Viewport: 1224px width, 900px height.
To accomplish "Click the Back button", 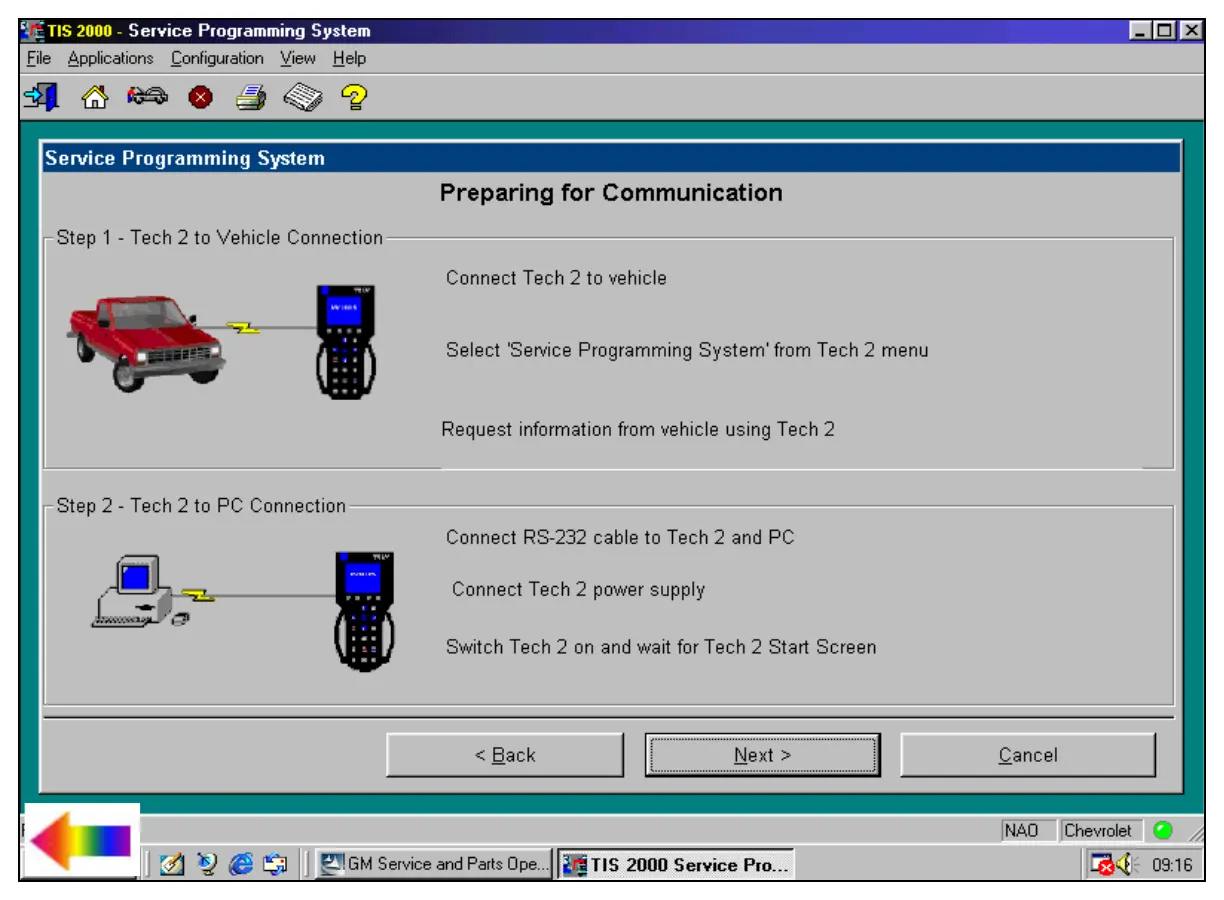I will (505, 755).
